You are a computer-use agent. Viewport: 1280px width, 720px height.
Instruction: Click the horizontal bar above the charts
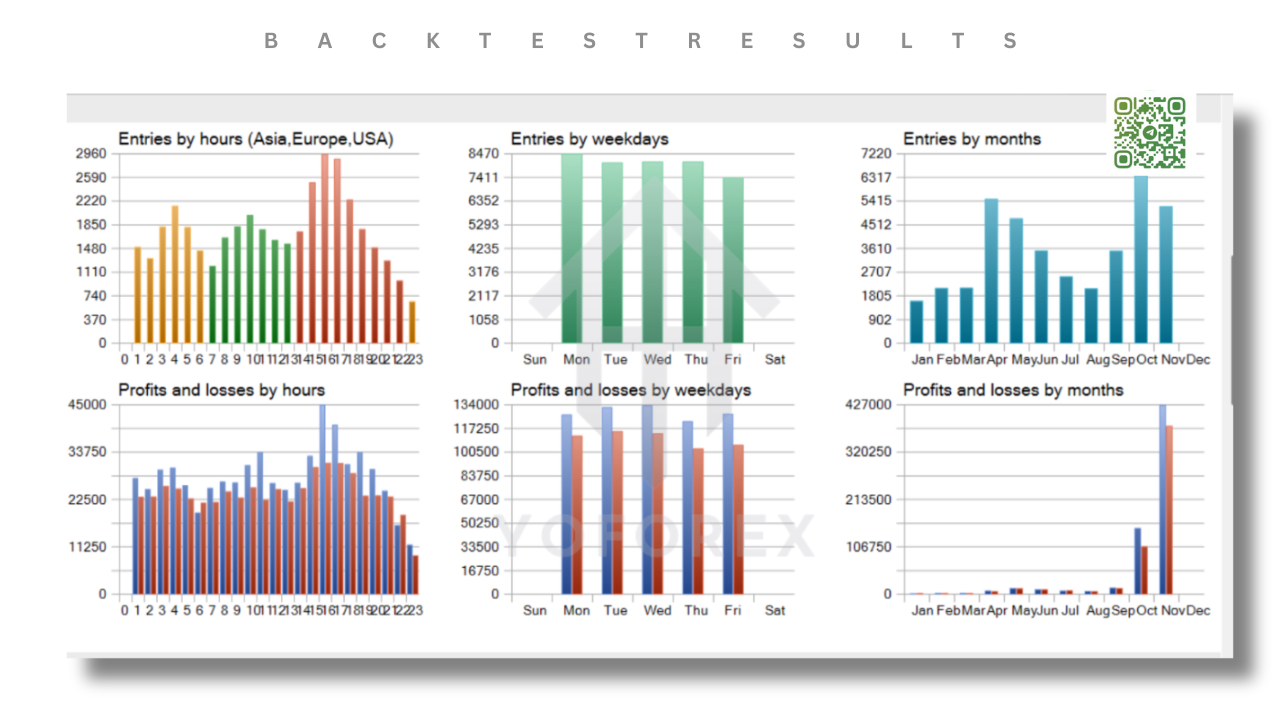click(x=640, y=104)
